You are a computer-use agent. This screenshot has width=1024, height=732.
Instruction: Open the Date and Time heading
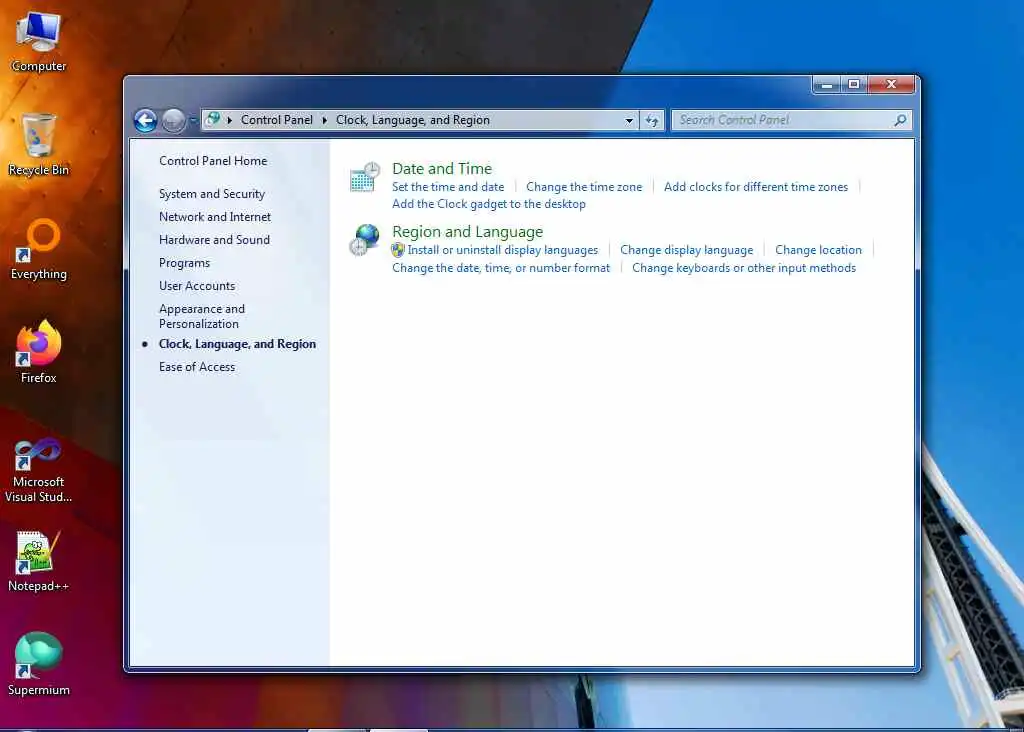pos(441,168)
